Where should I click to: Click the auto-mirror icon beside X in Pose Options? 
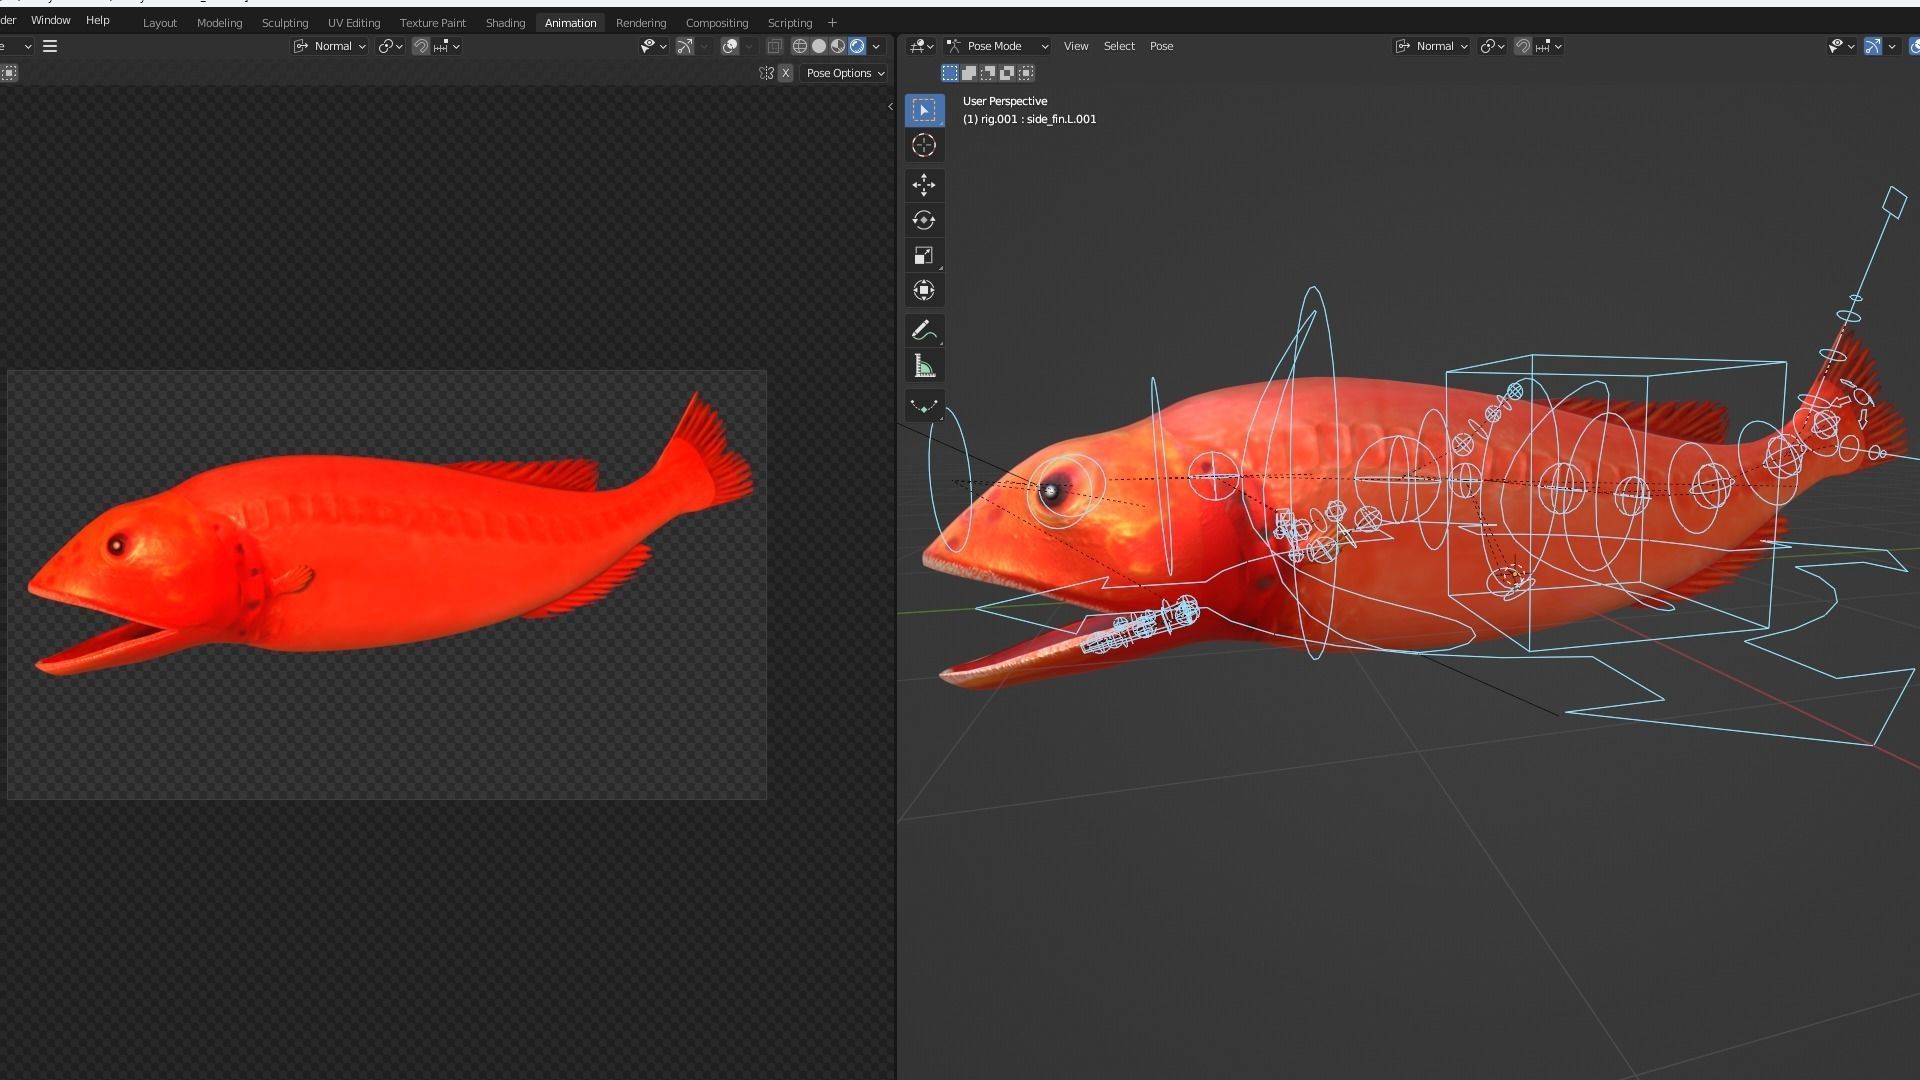(766, 73)
